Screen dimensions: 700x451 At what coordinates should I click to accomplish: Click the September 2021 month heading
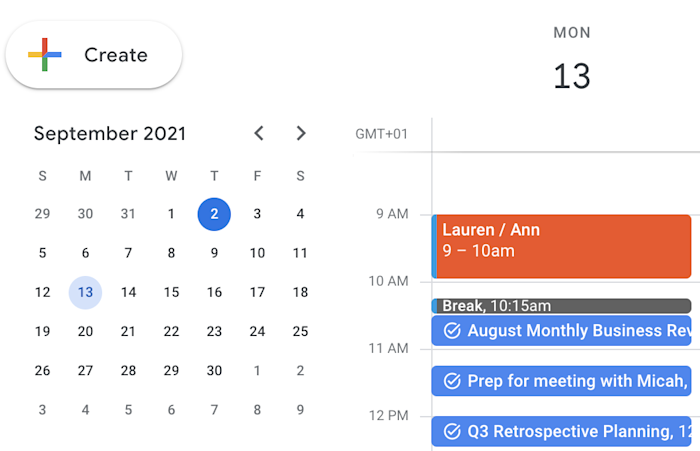(110, 134)
